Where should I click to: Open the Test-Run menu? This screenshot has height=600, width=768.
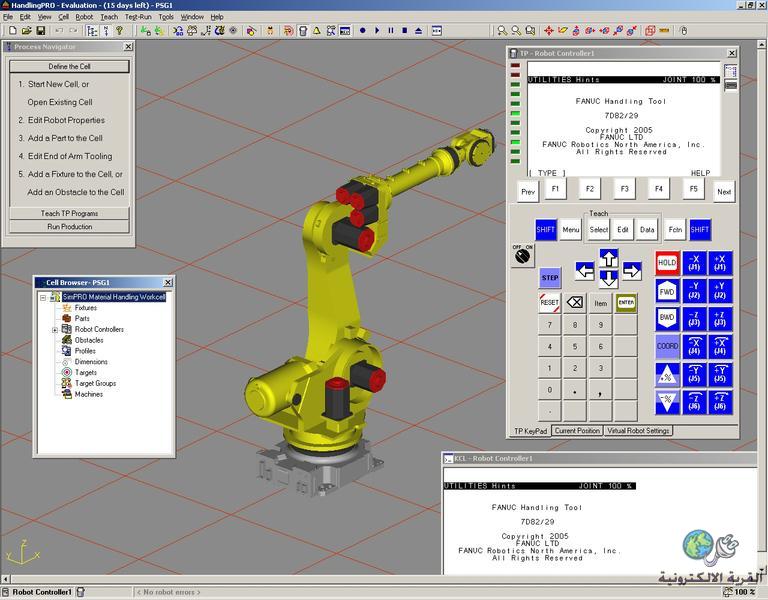pos(138,17)
